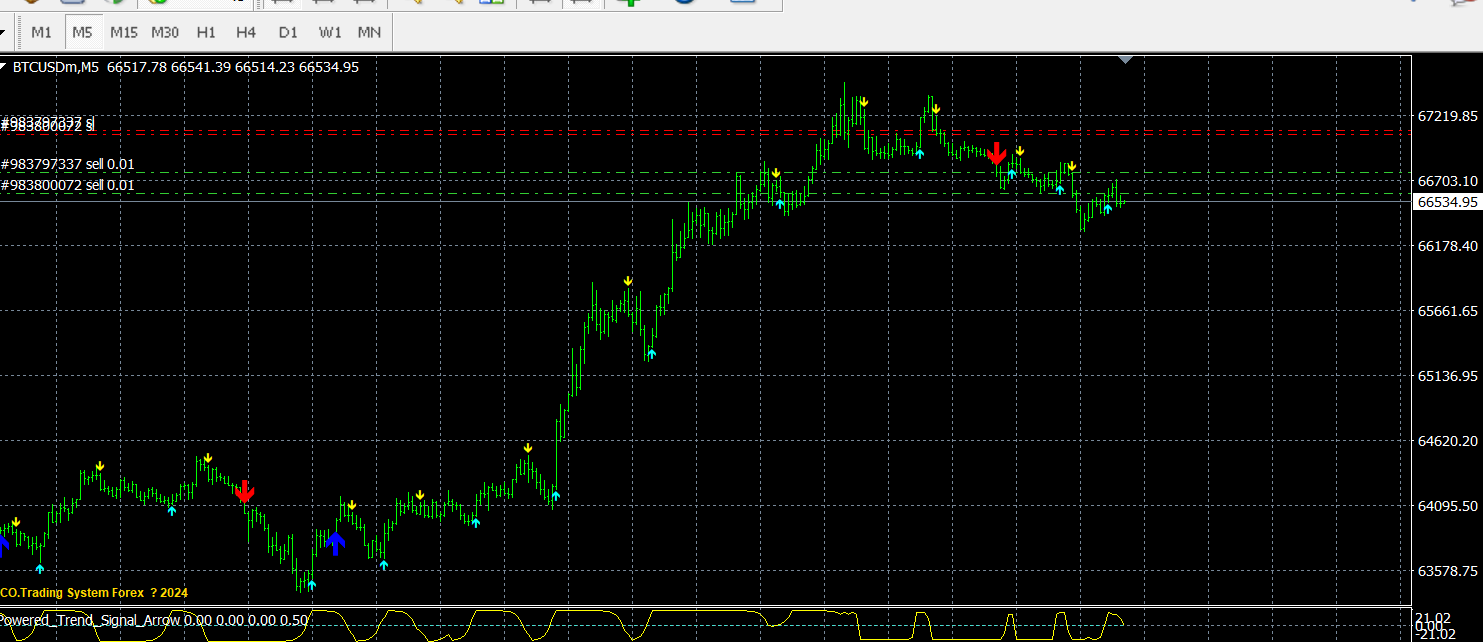The image size is (1483, 642).
Task: Click the yellow arrow at the chart's highest peak
Action: click(864, 101)
